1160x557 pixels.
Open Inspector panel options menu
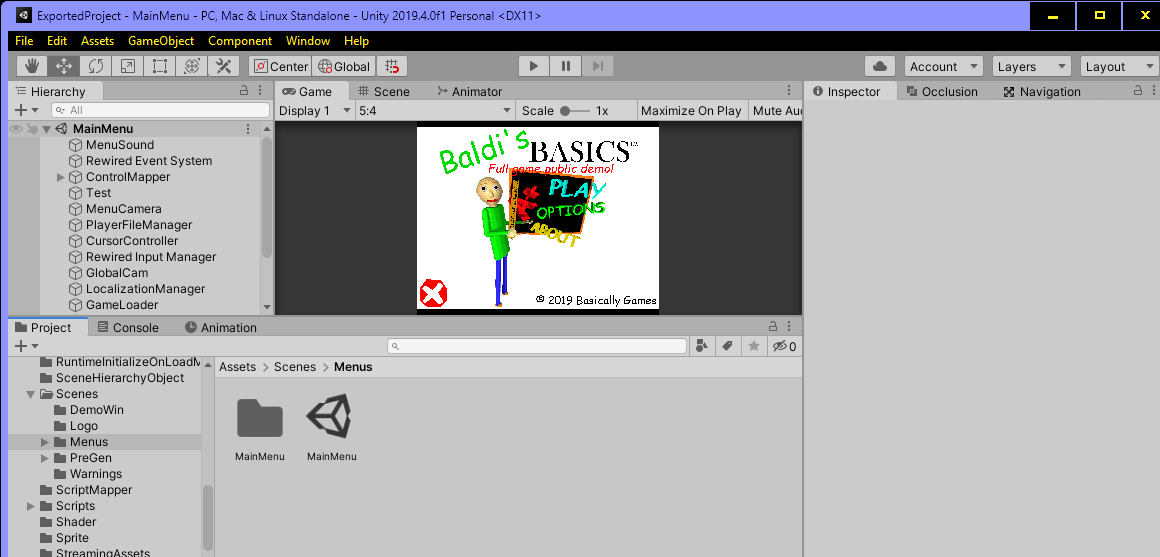[x=1153, y=90]
